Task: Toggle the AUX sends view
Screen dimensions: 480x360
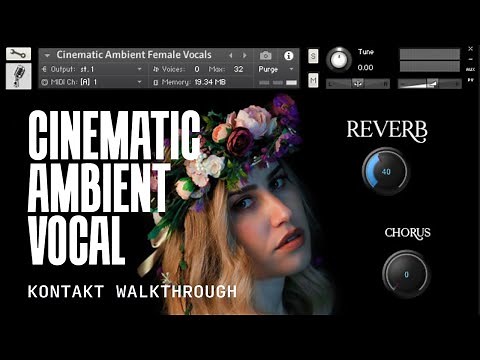Action: click(470, 70)
